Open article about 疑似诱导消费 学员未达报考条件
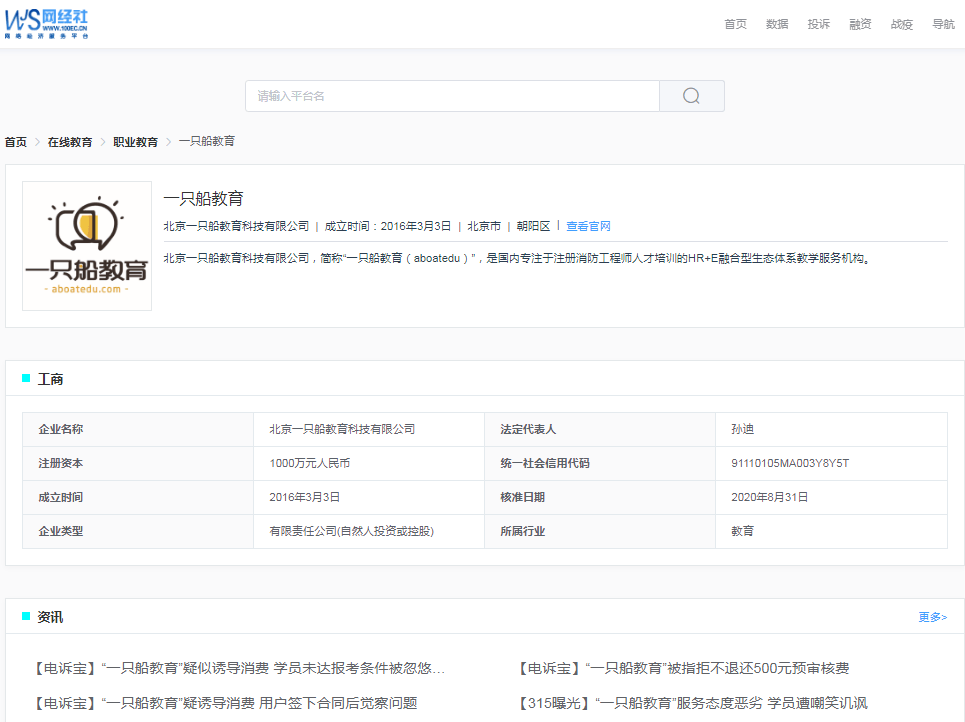Image resolution: width=965 pixels, height=722 pixels. [238, 668]
